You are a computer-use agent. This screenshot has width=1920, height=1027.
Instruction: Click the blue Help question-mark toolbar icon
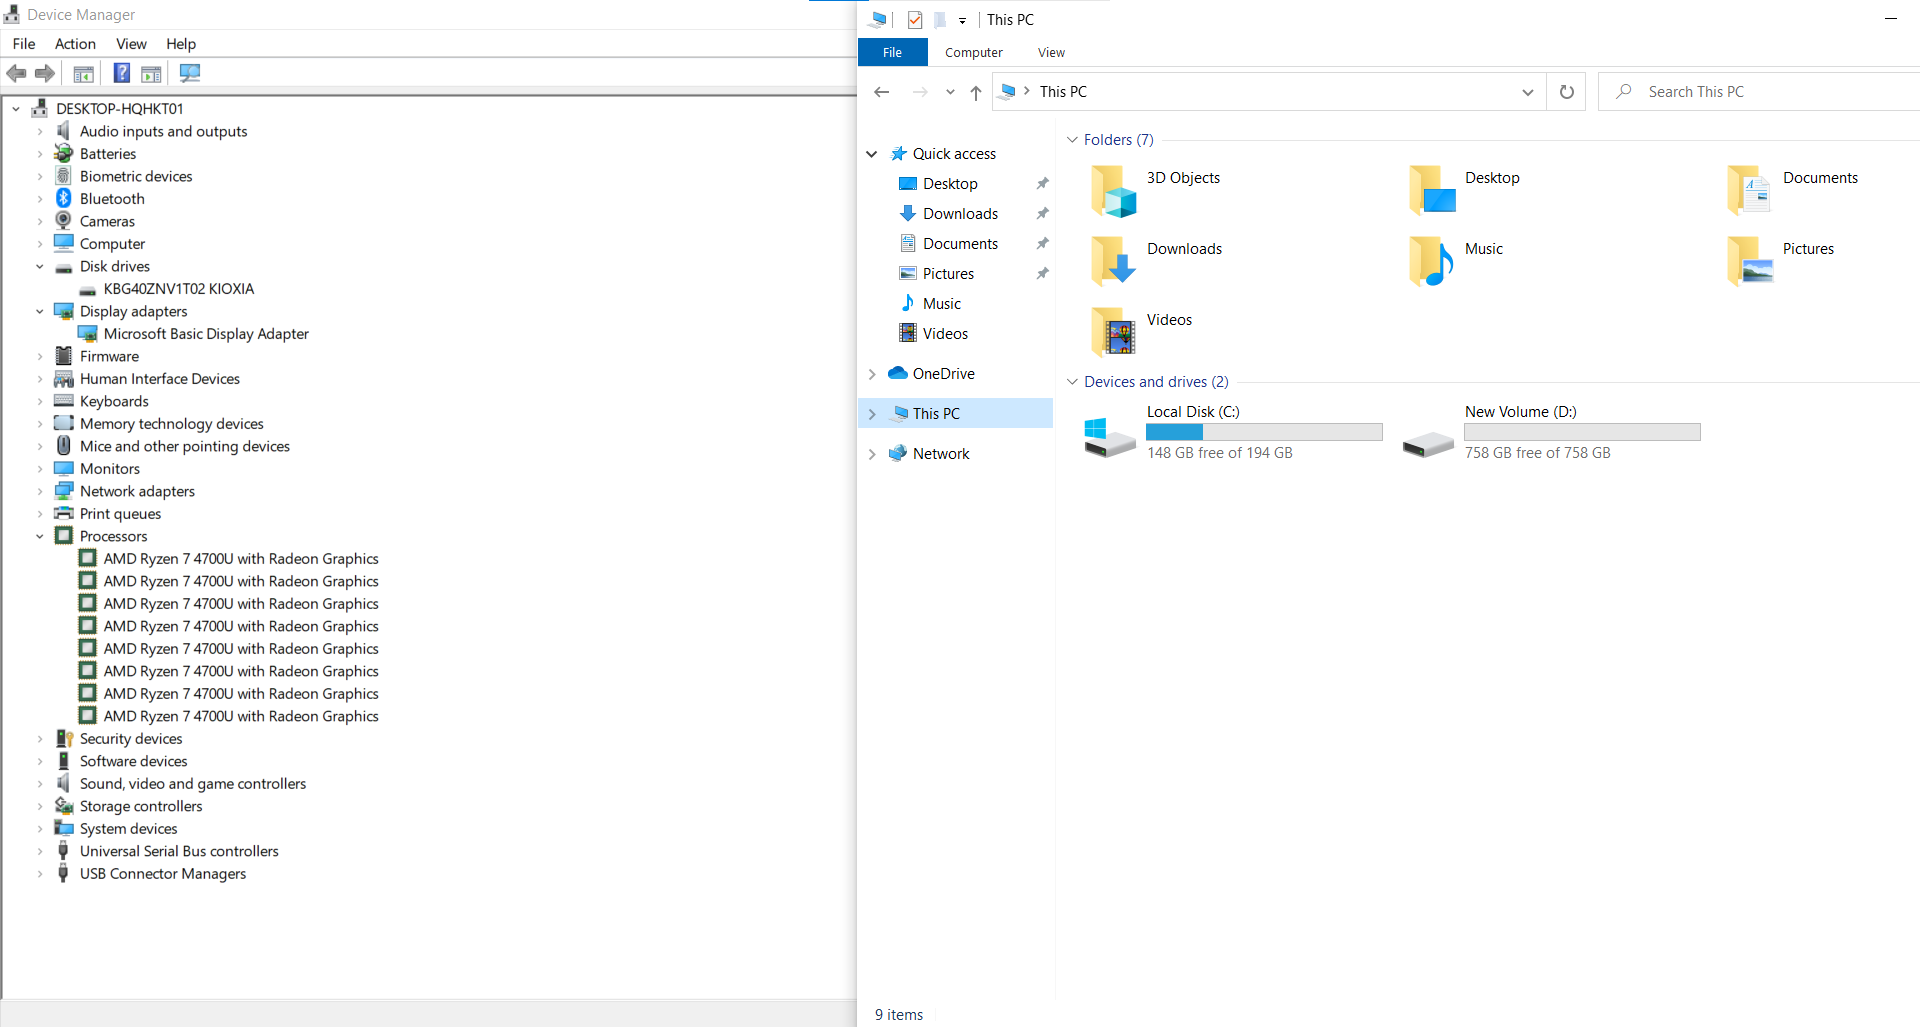pyautogui.click(x=121, y=73)
